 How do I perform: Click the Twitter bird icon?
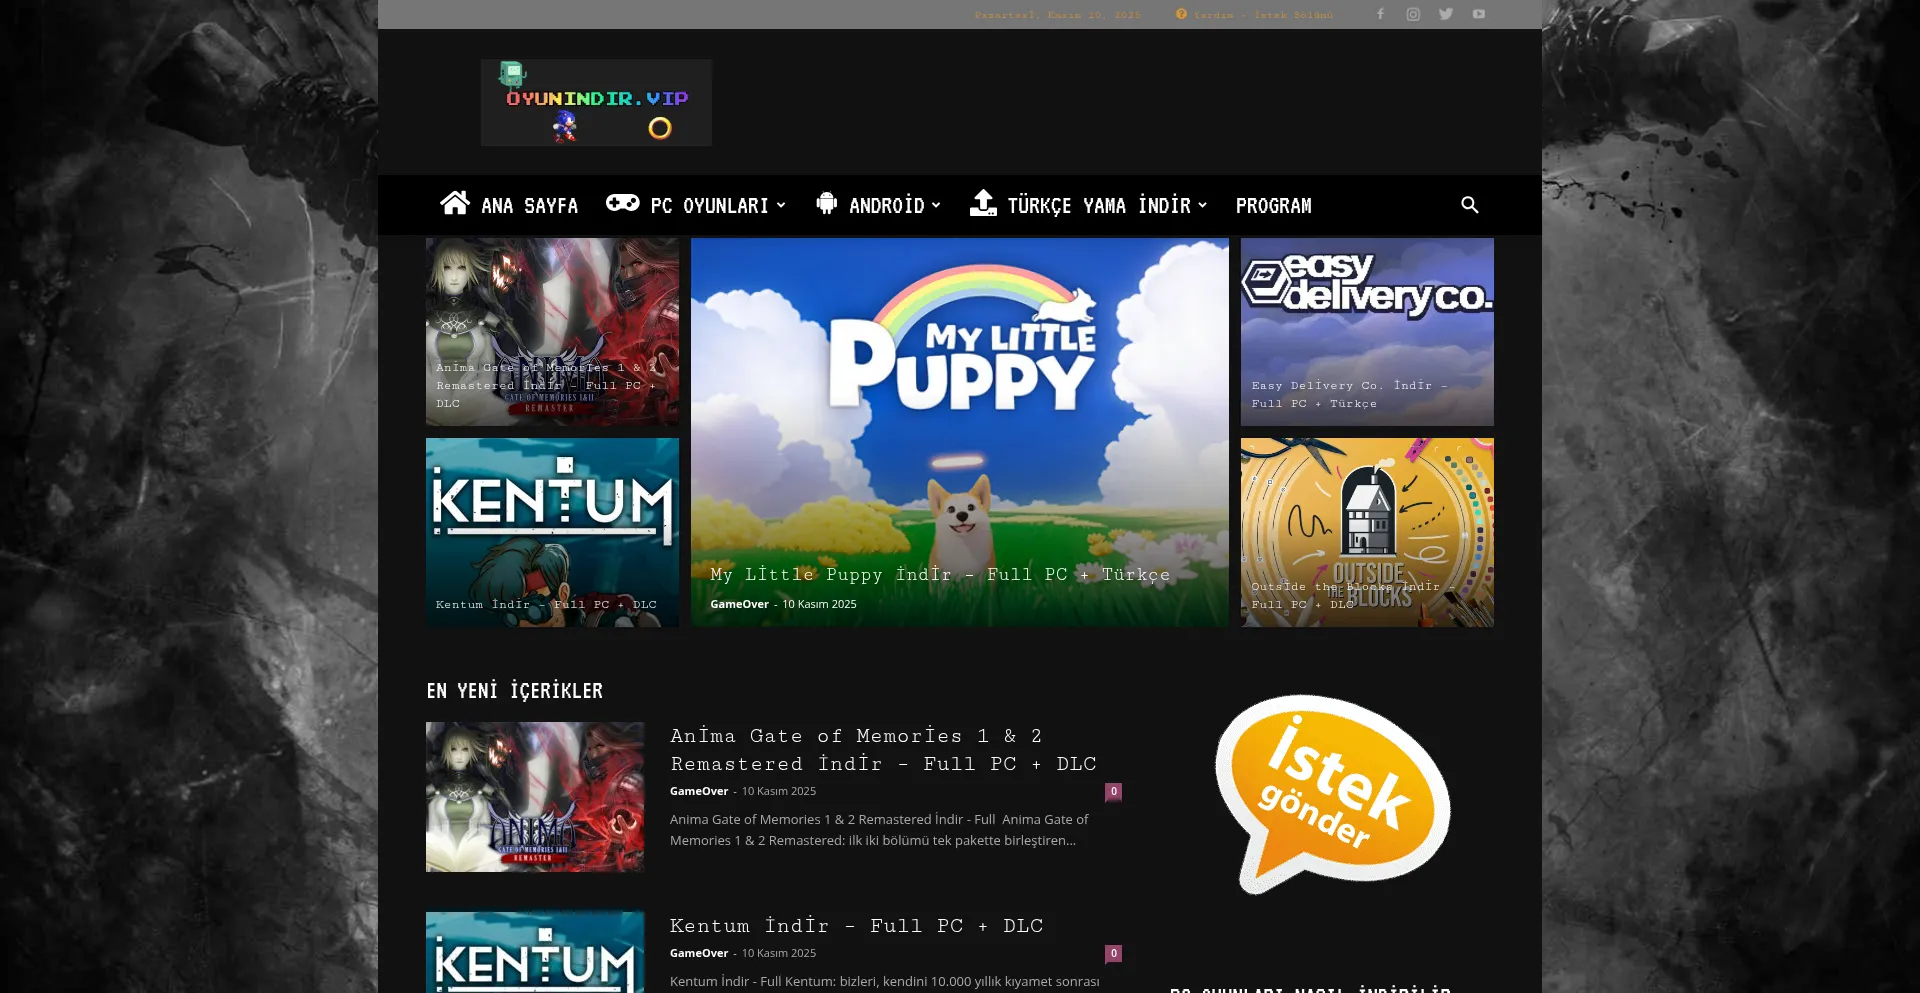[1446, 14]
